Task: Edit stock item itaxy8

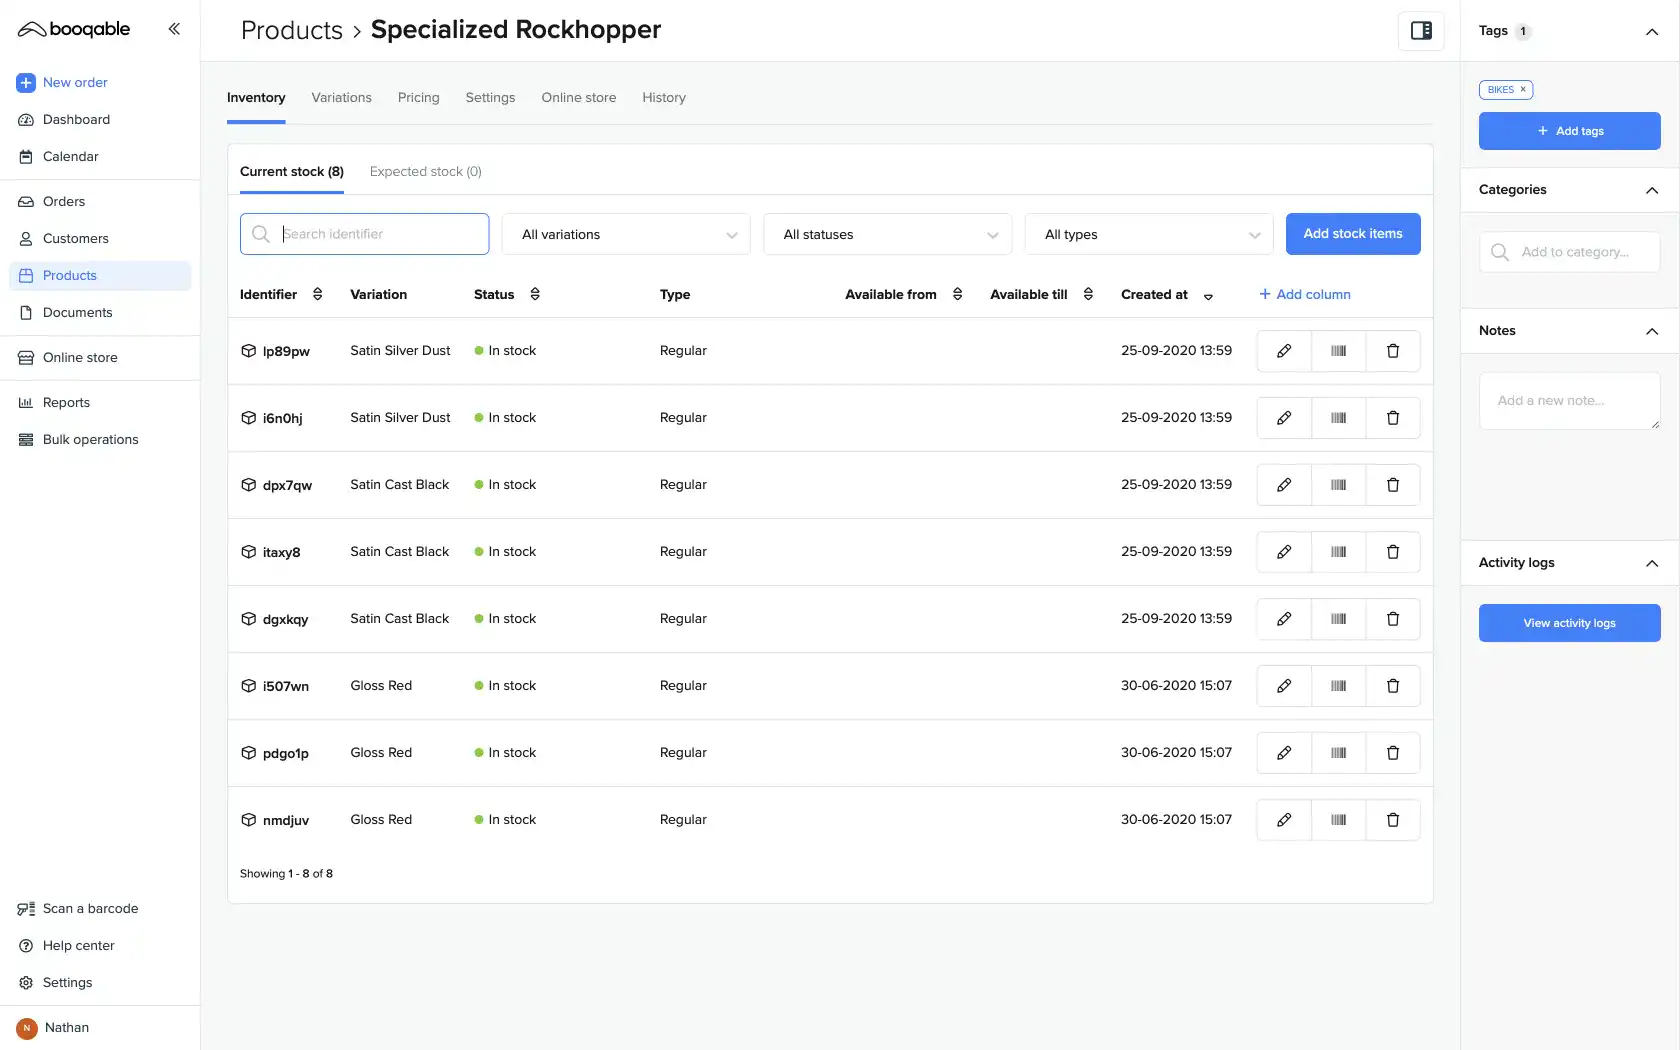Action: point(1284,552)
